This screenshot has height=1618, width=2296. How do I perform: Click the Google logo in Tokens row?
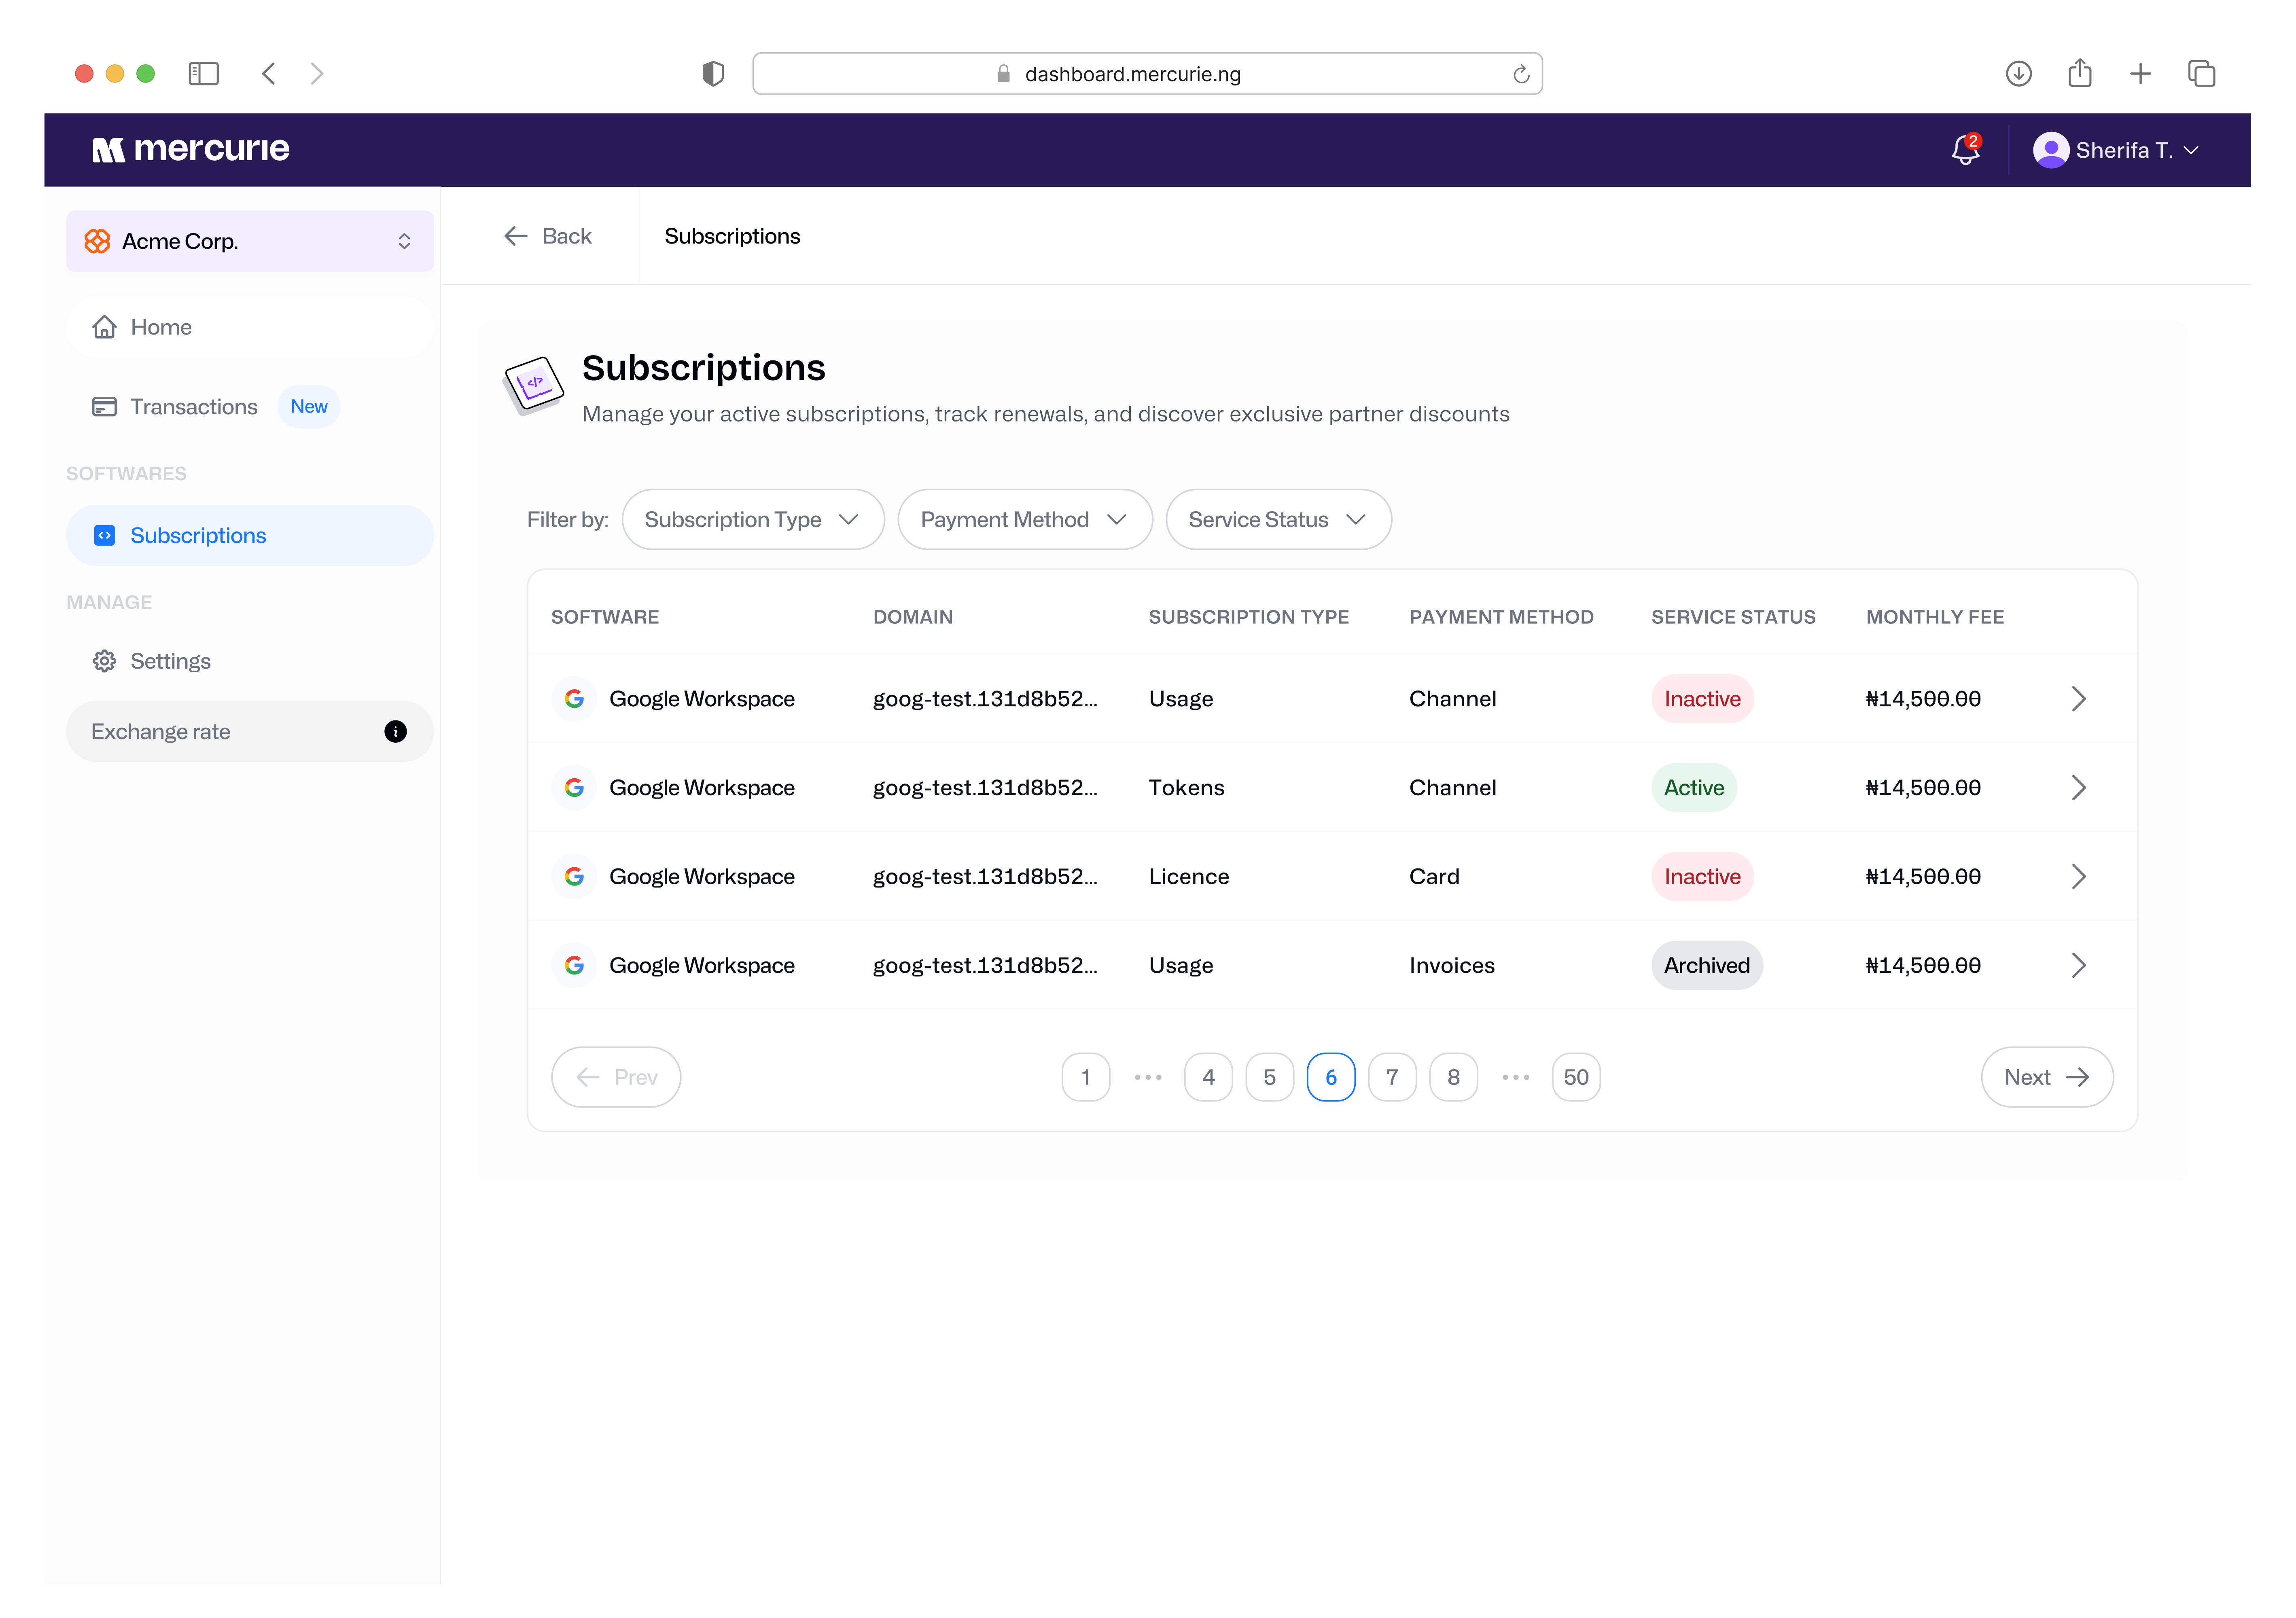pyautogui.click(x=574, y=787)
